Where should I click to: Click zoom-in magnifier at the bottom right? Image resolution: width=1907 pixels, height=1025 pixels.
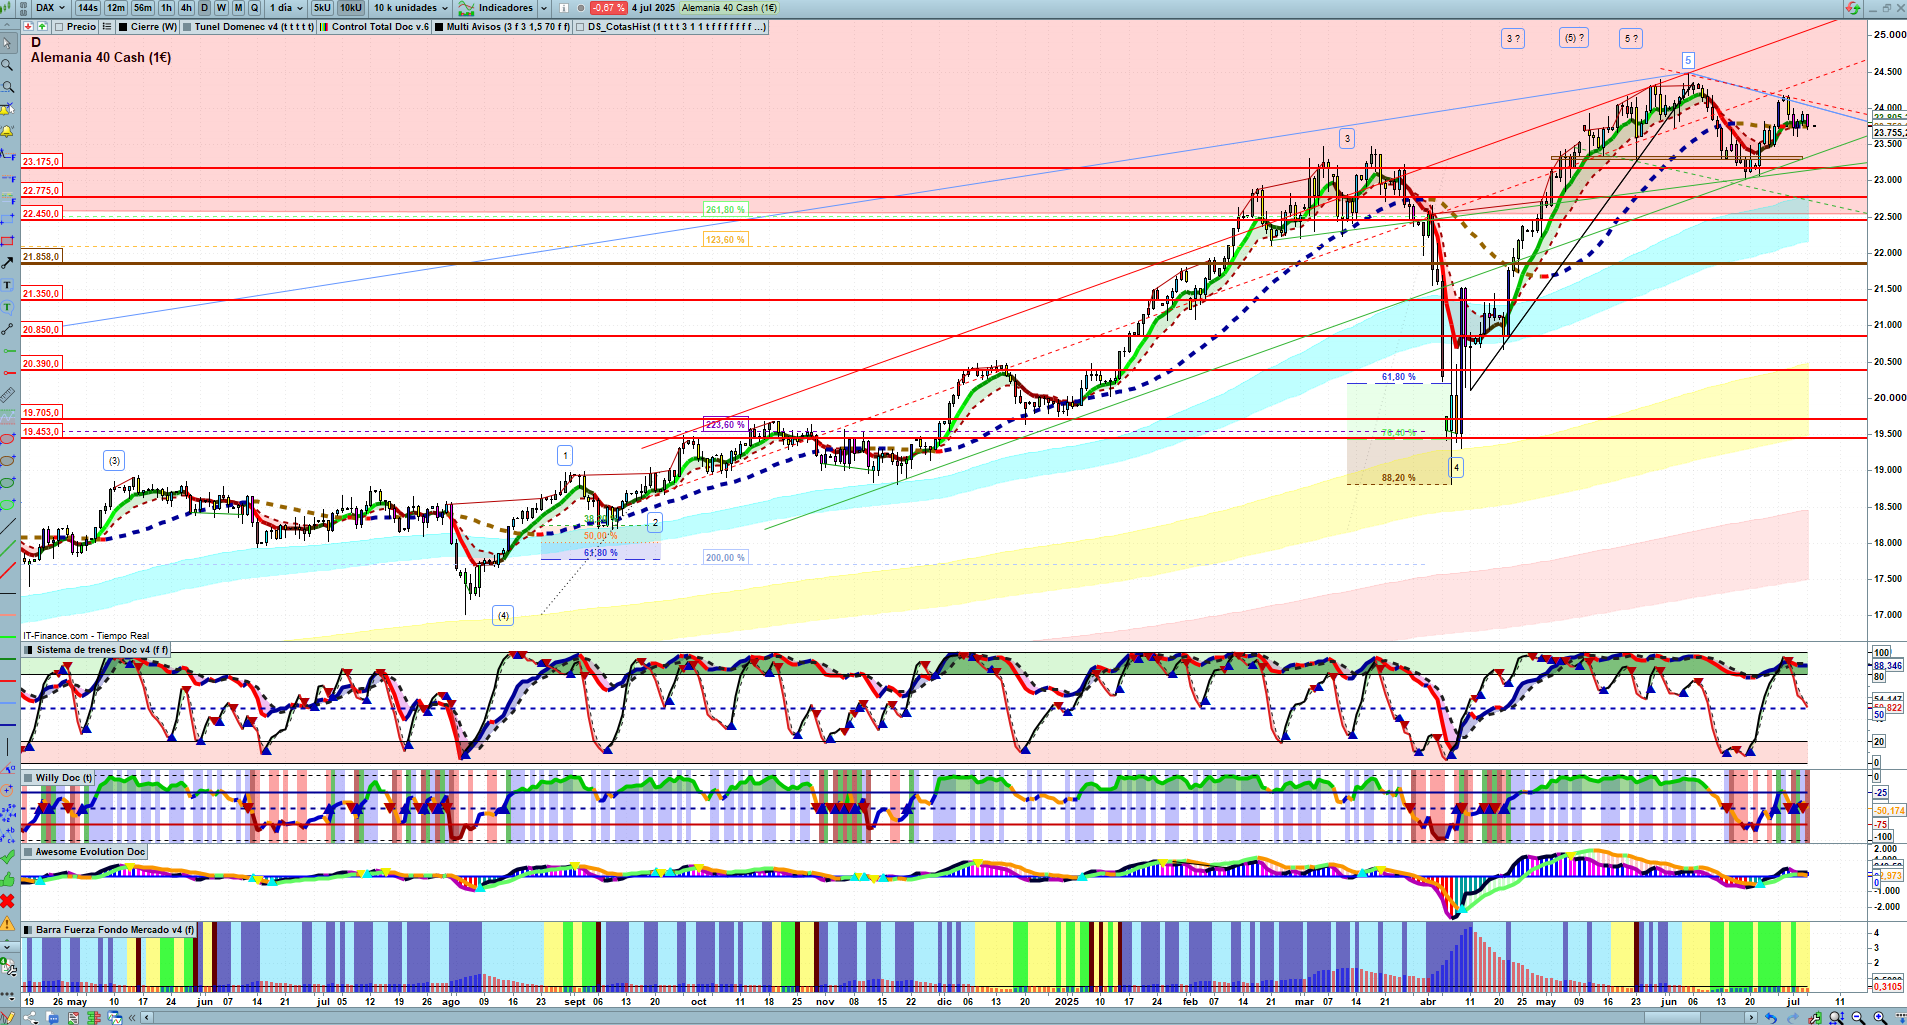click(1880, 1017)
